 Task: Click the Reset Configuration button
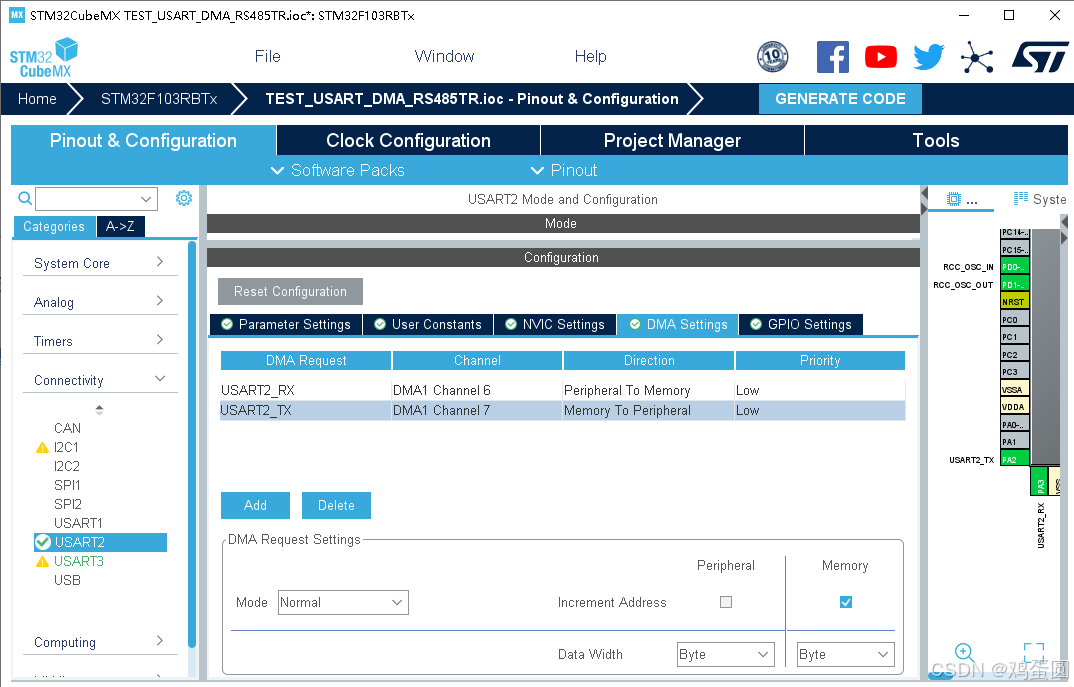click(x=290, y=291)
